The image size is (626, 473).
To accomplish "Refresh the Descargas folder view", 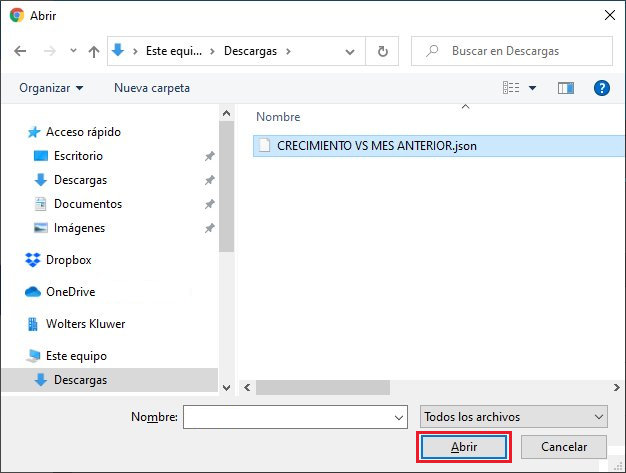I will pyautogui.click(x=382, y=51).
